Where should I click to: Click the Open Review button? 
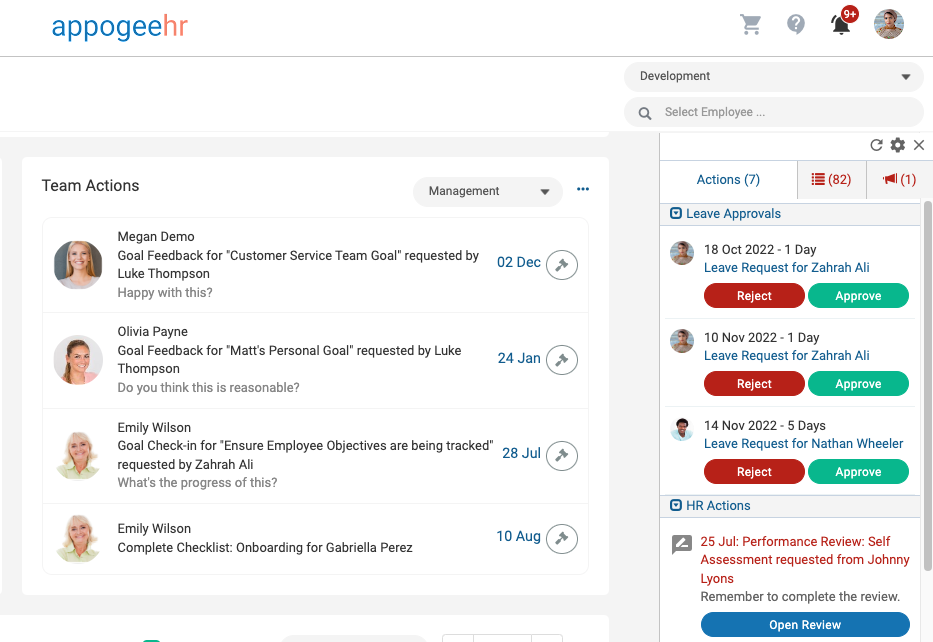click(805, 625)
